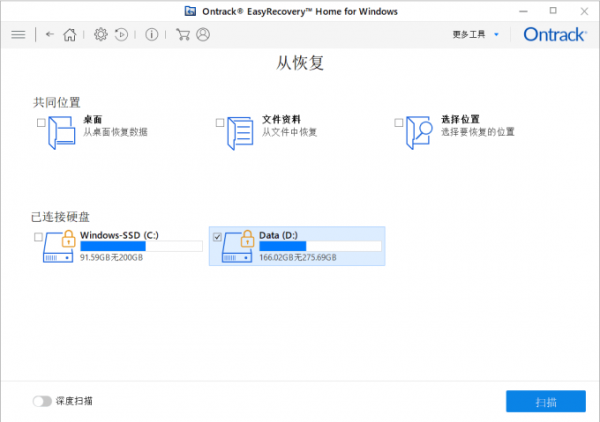The width and height of the screenshot is (600, 422).
Task: Click the 扫描 scan button
Action: point(546,401)
